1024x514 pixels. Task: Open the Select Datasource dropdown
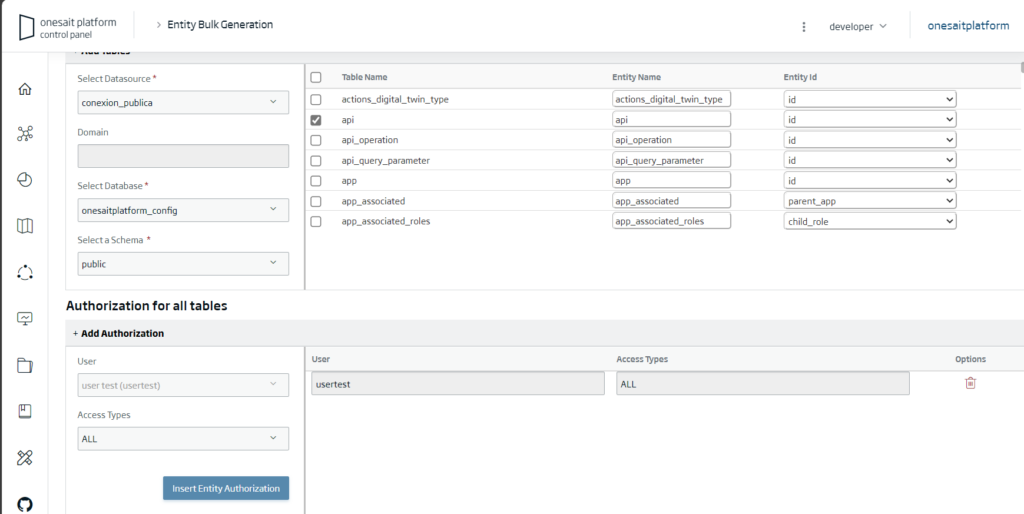(183, 103)
